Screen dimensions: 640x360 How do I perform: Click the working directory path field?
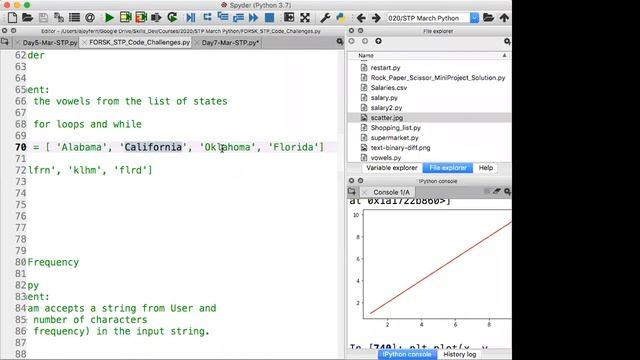(428, 18)
